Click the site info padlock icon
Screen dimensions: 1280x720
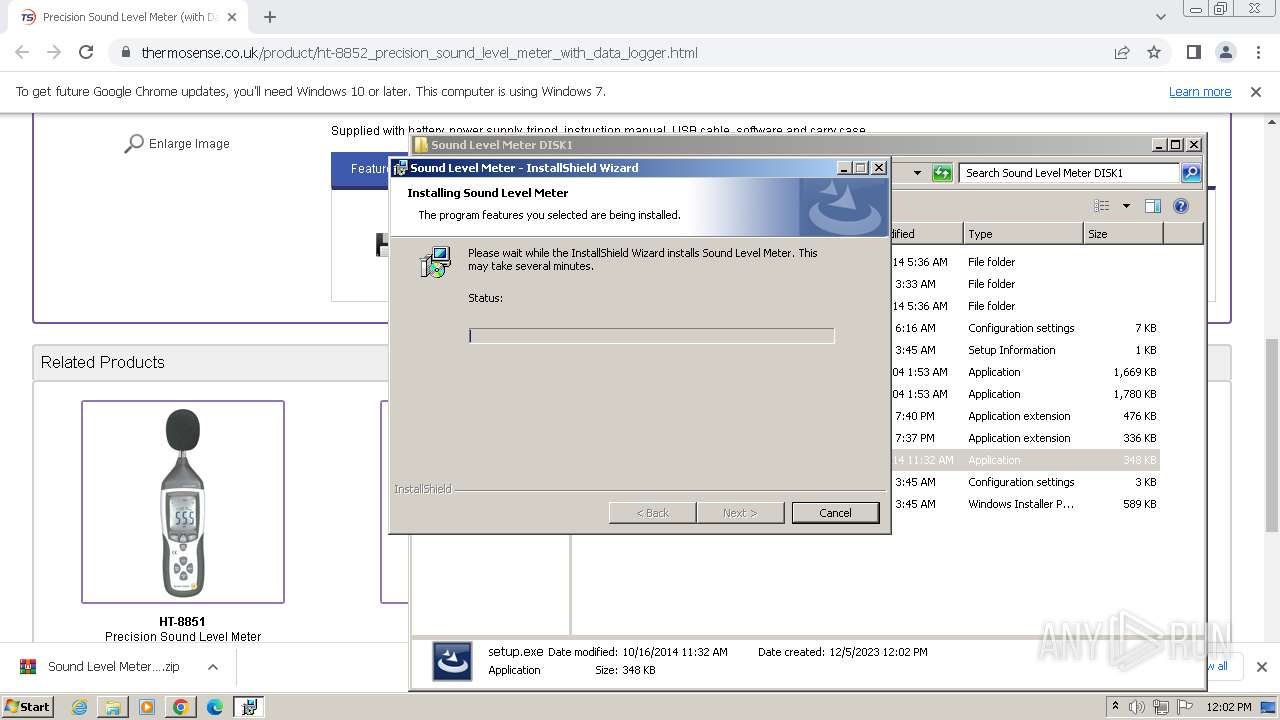click(125, 53)
